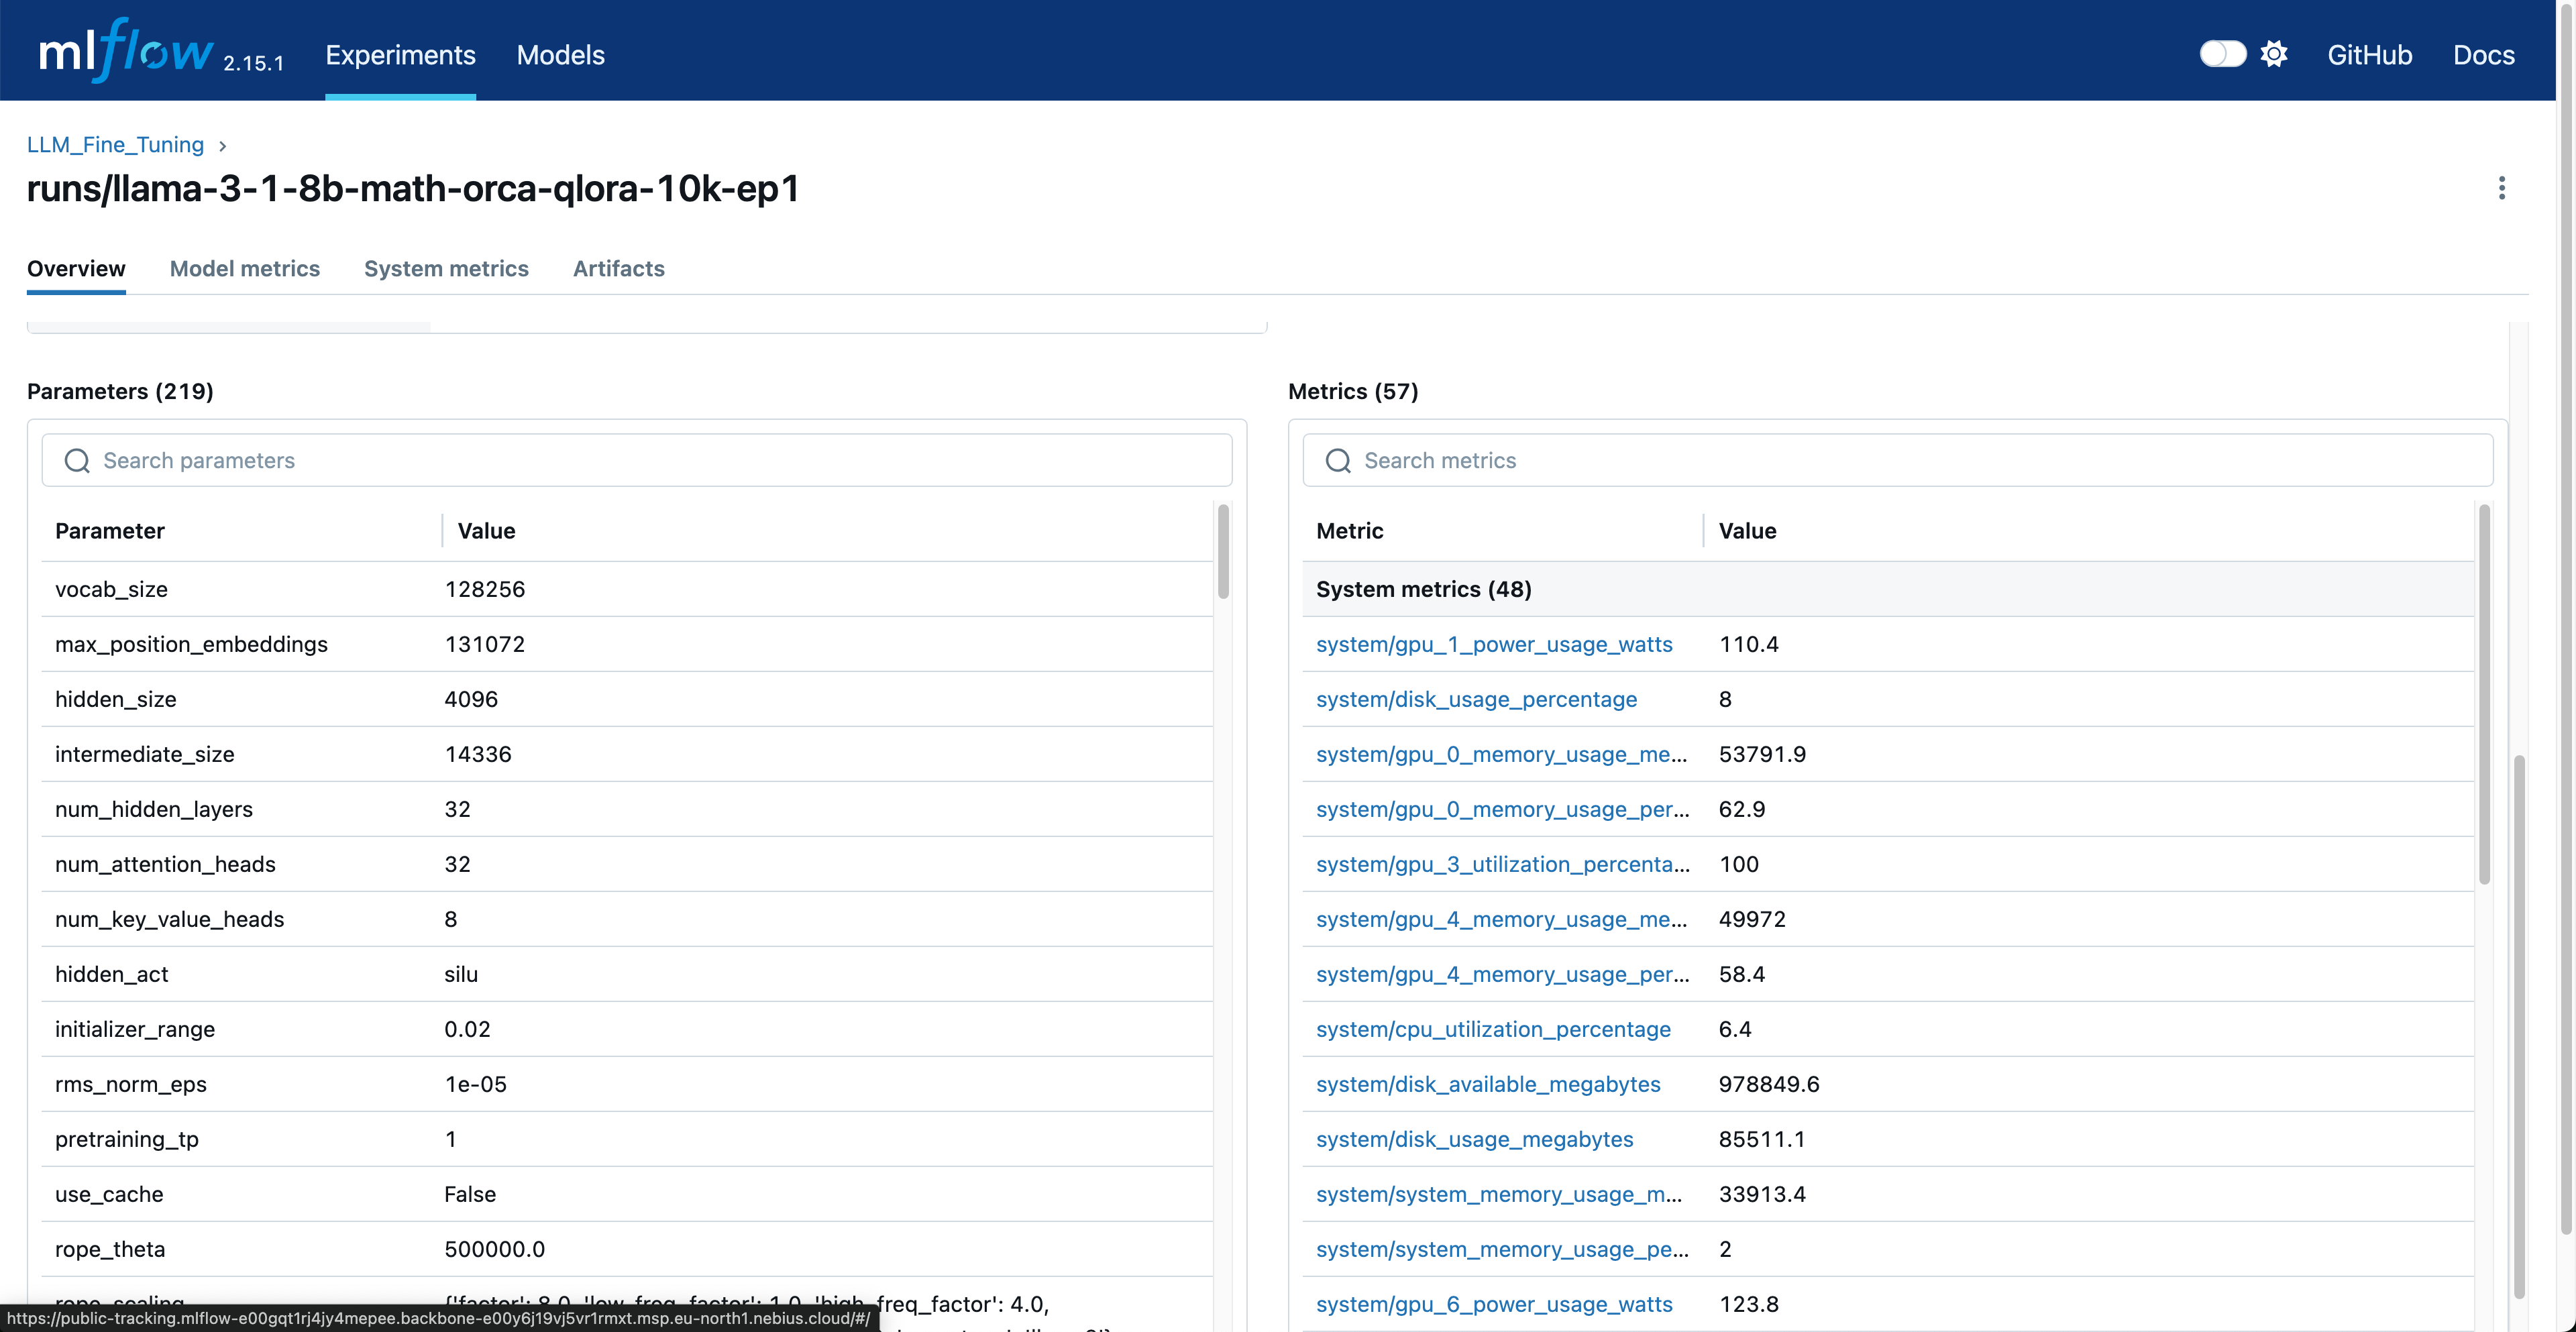The image size is (2576, 1332).
Task: Click the MLflow logo
Action: tap(125, 50)
